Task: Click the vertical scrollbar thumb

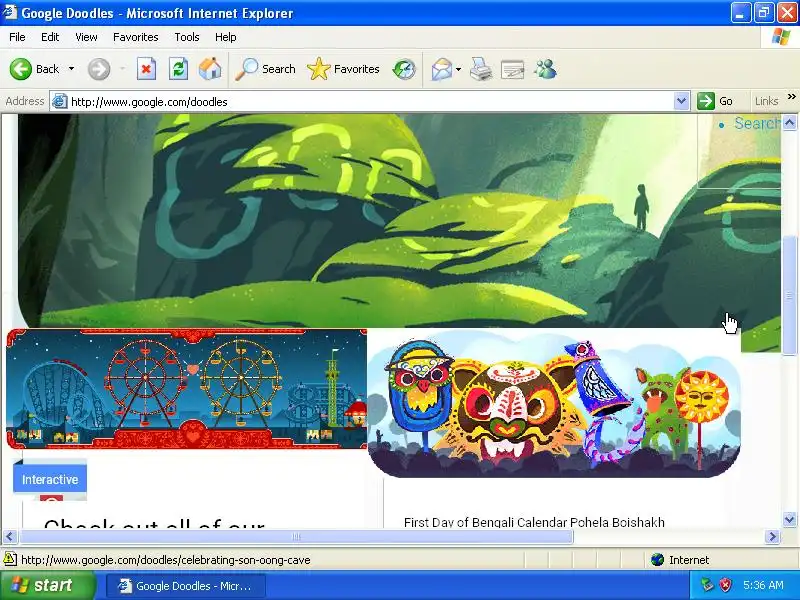Action: click(x=789, y=296)
